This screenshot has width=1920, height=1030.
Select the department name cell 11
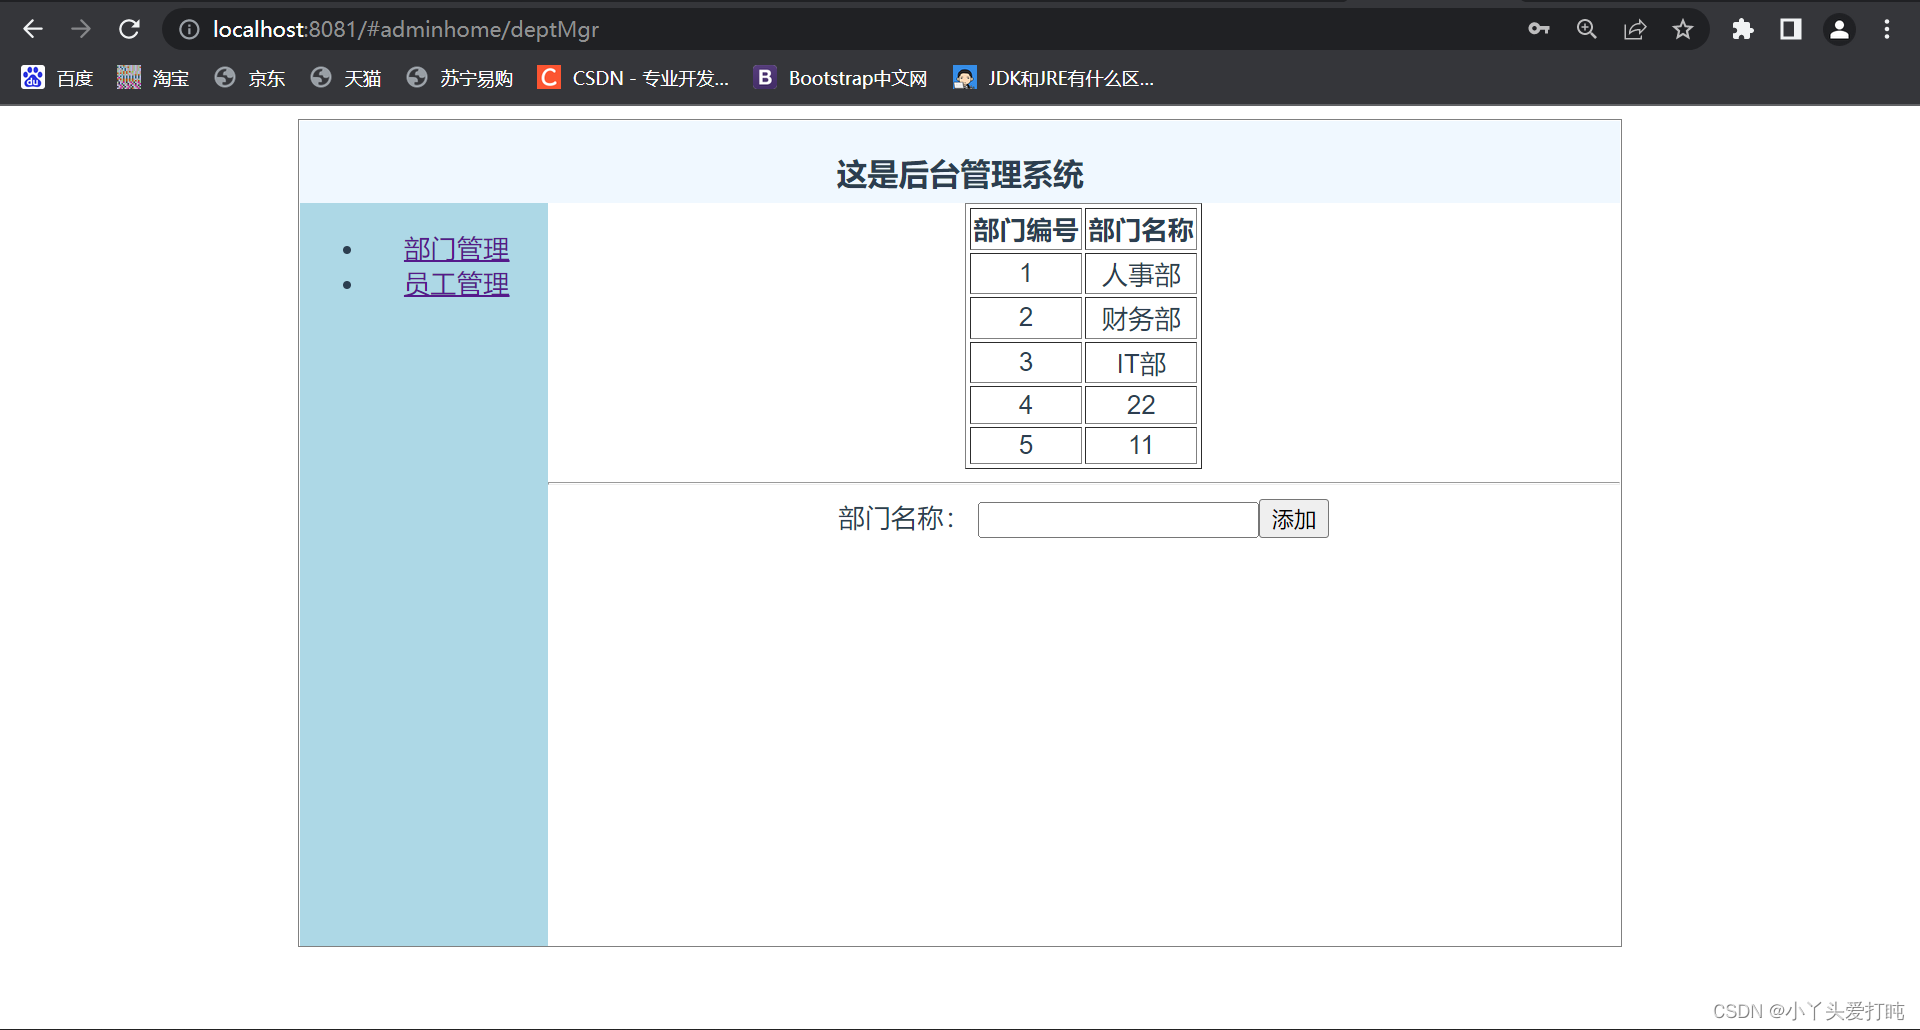[x=1141, y=445]
